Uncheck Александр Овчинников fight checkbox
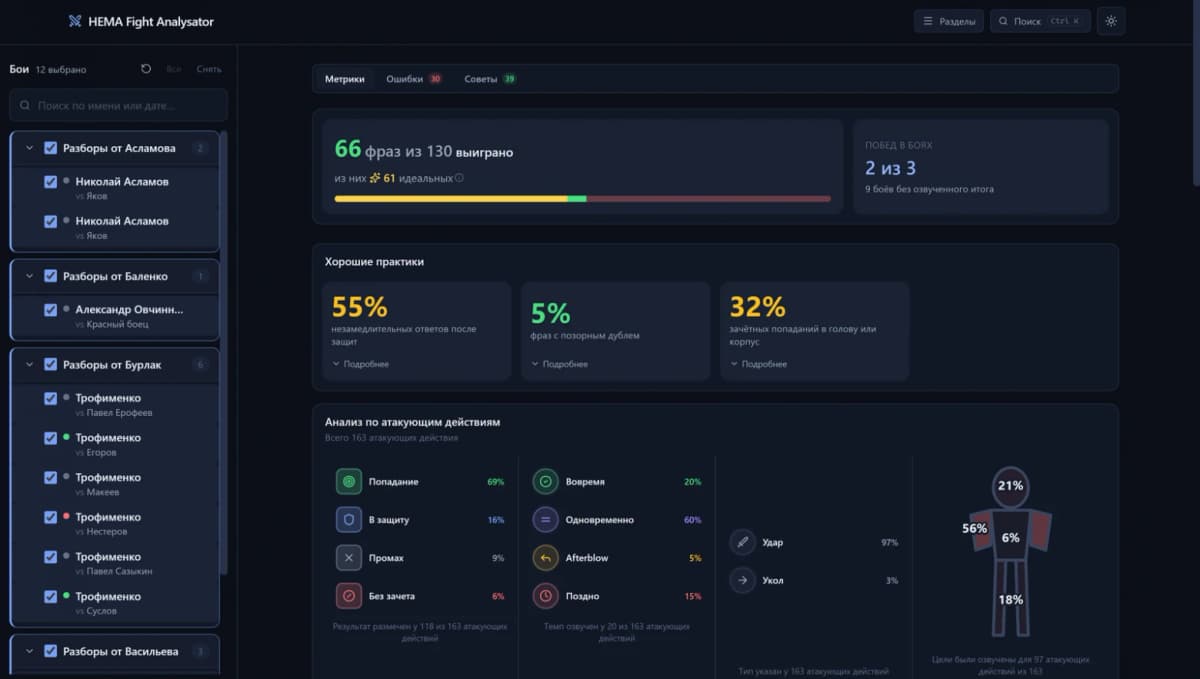This screenshot has width=1200, height=679. click(51, 310)
